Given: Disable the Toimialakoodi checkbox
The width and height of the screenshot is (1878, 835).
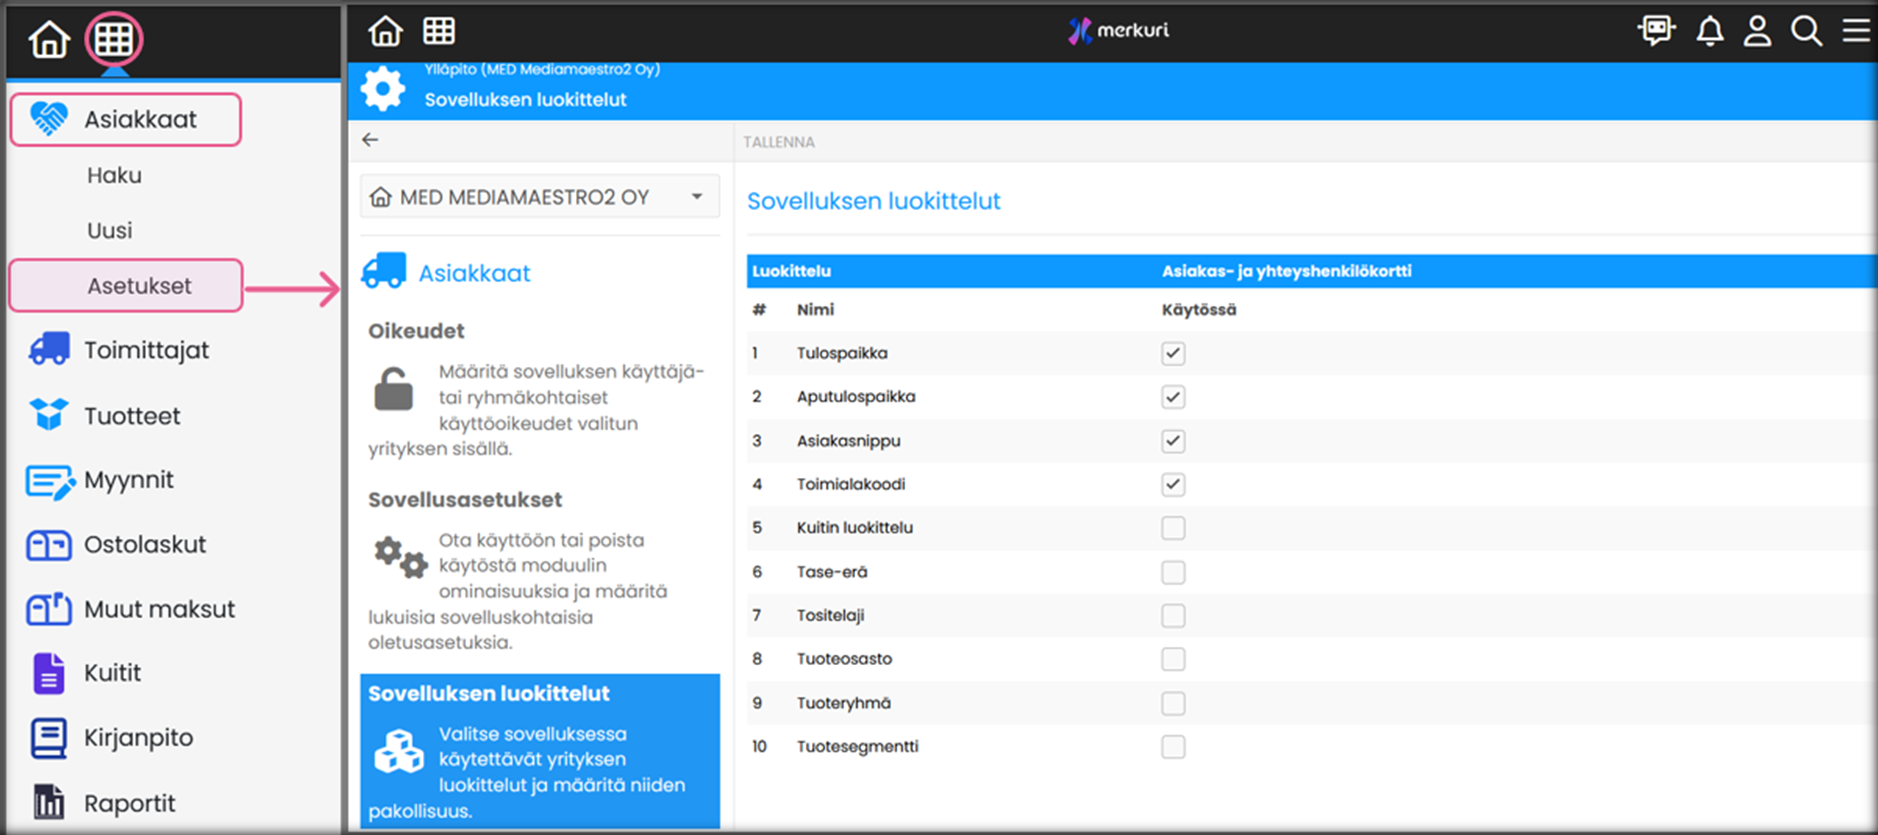Looking at the screenshot, I should click(1173, 485).
